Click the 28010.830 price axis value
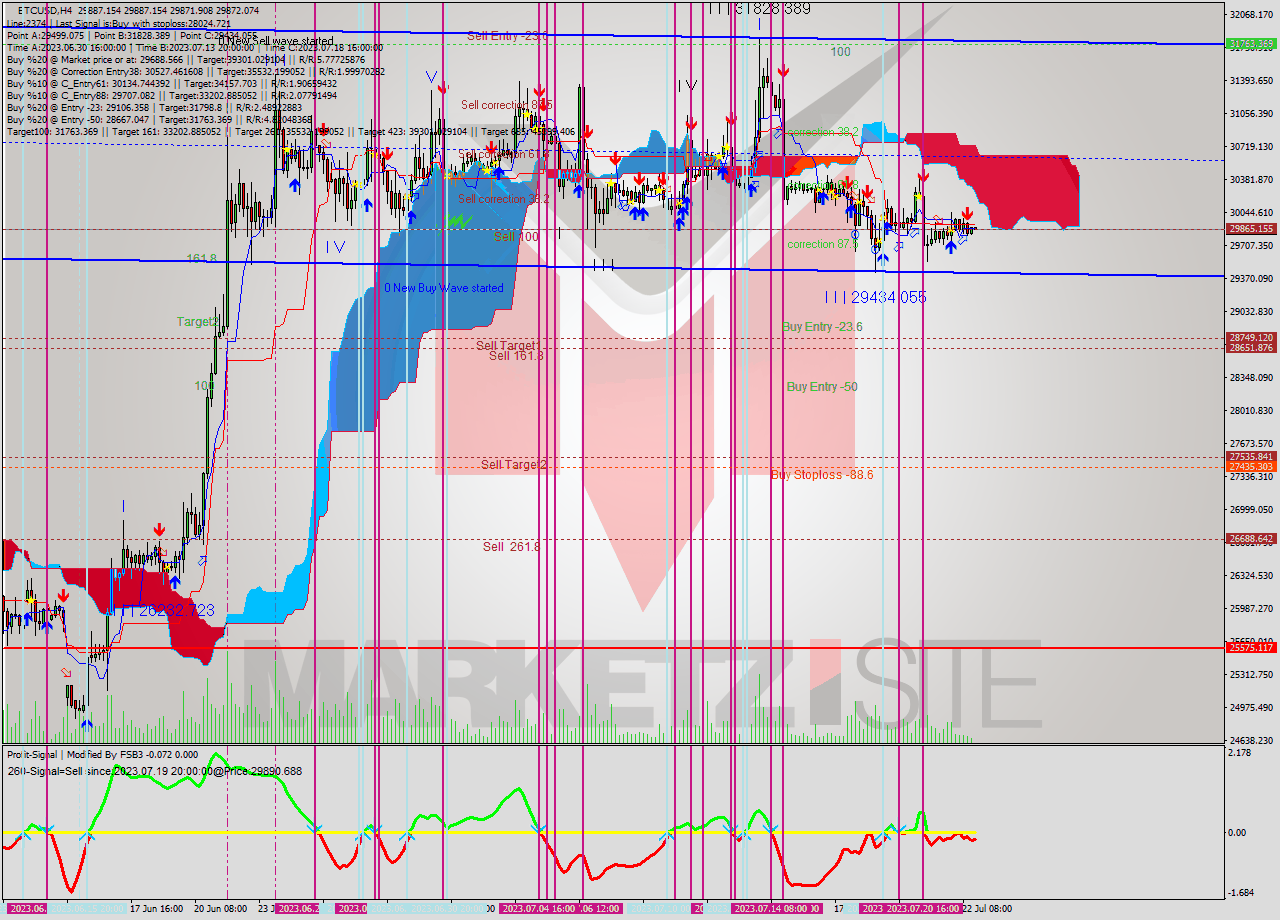Viewport: 1280px width, 920px height. coord(1252,410)
